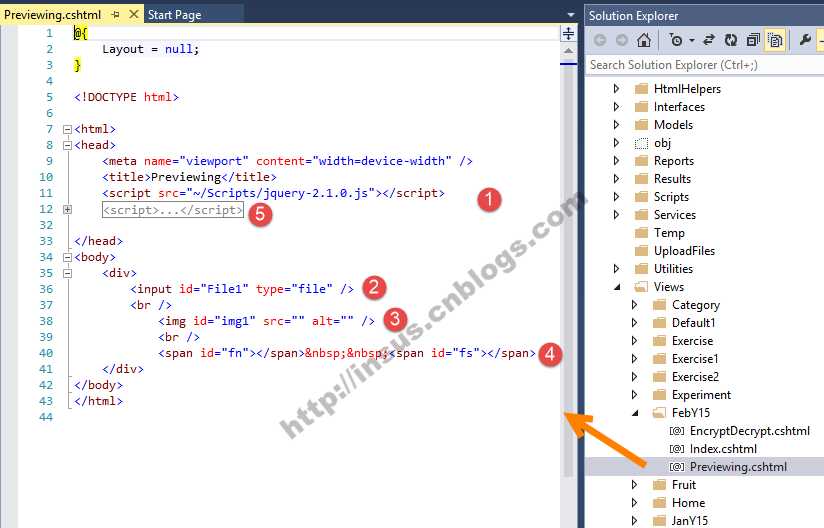Select the UploadFiles folder
The image size is (824, 528).
(684, 251)
